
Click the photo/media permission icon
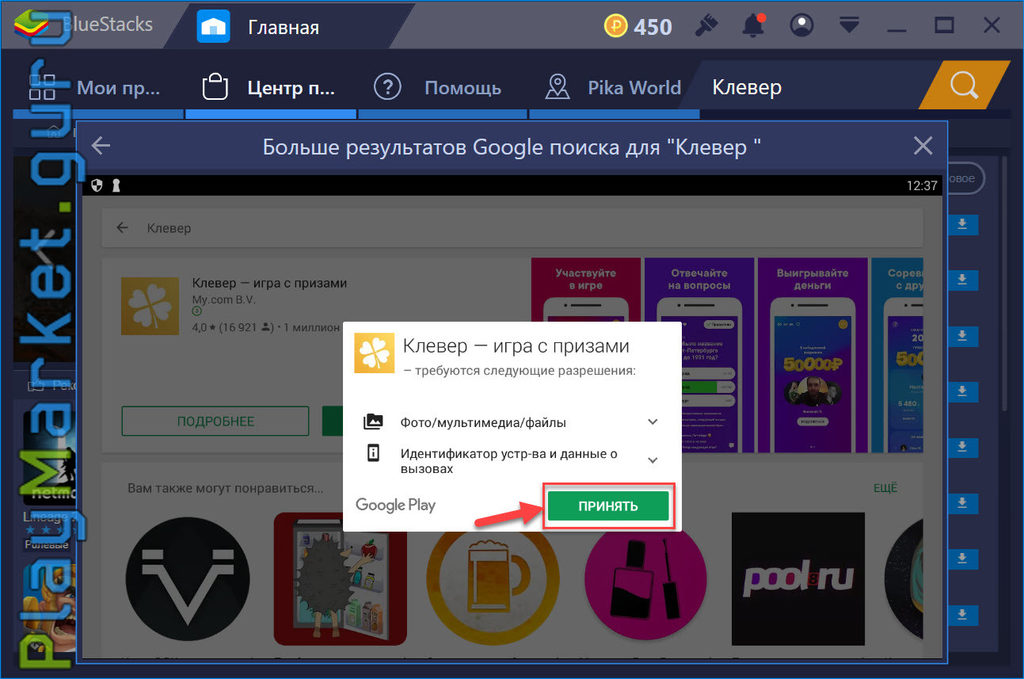click(373, 422)
